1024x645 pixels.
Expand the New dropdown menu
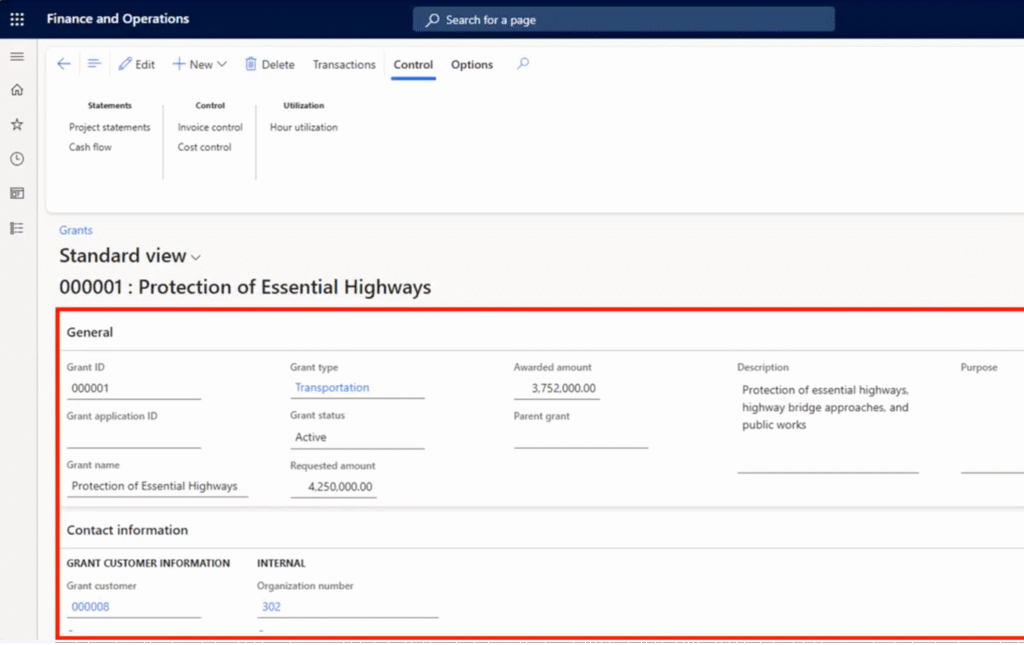pos(200,64)
